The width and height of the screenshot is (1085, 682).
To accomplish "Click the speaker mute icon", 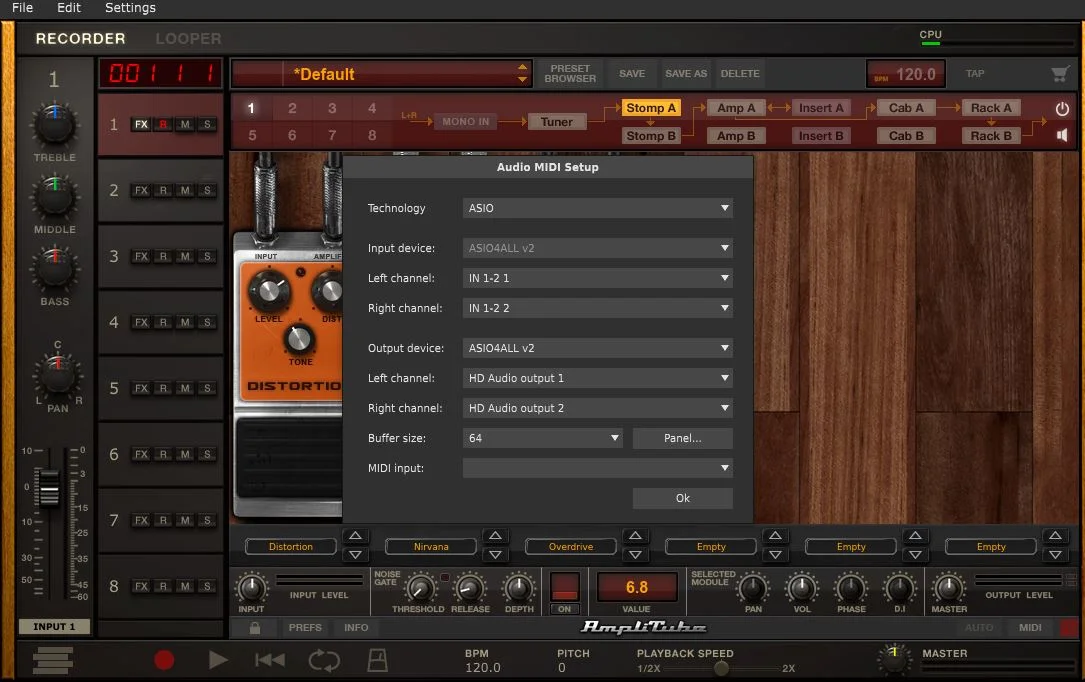I will coord(1062,135).
